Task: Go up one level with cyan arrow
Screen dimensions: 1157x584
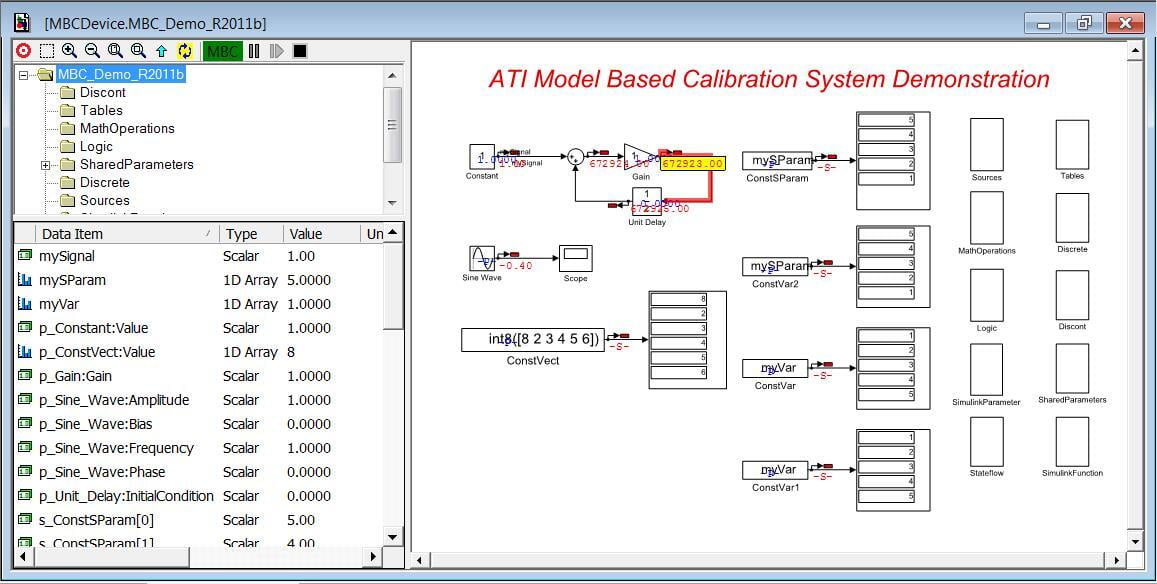Action: click(x=162, y=51)
